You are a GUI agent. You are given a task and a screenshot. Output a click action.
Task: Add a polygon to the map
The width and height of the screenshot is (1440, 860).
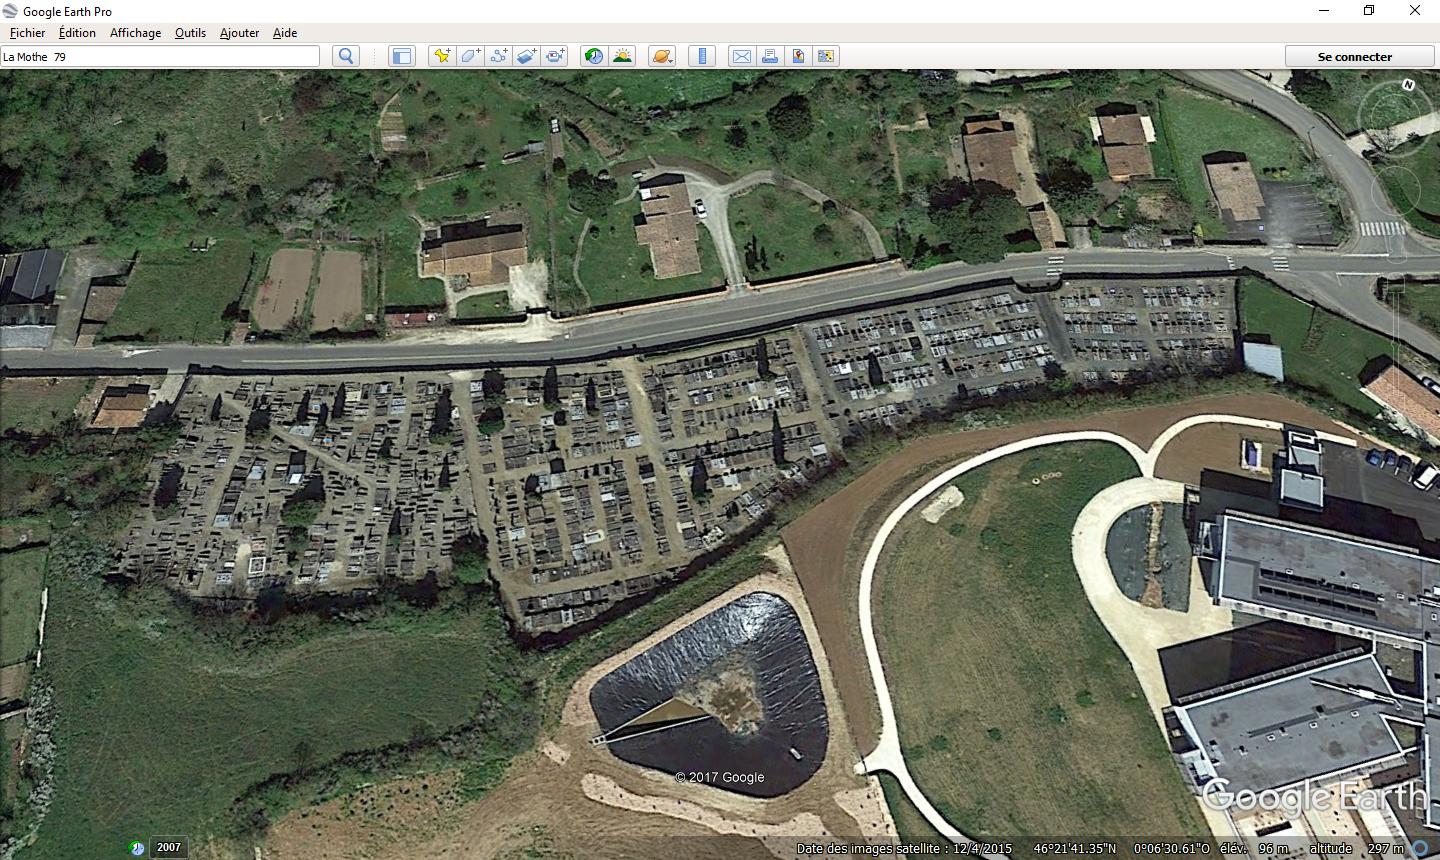pyautogui.click(x=469, y=56)
